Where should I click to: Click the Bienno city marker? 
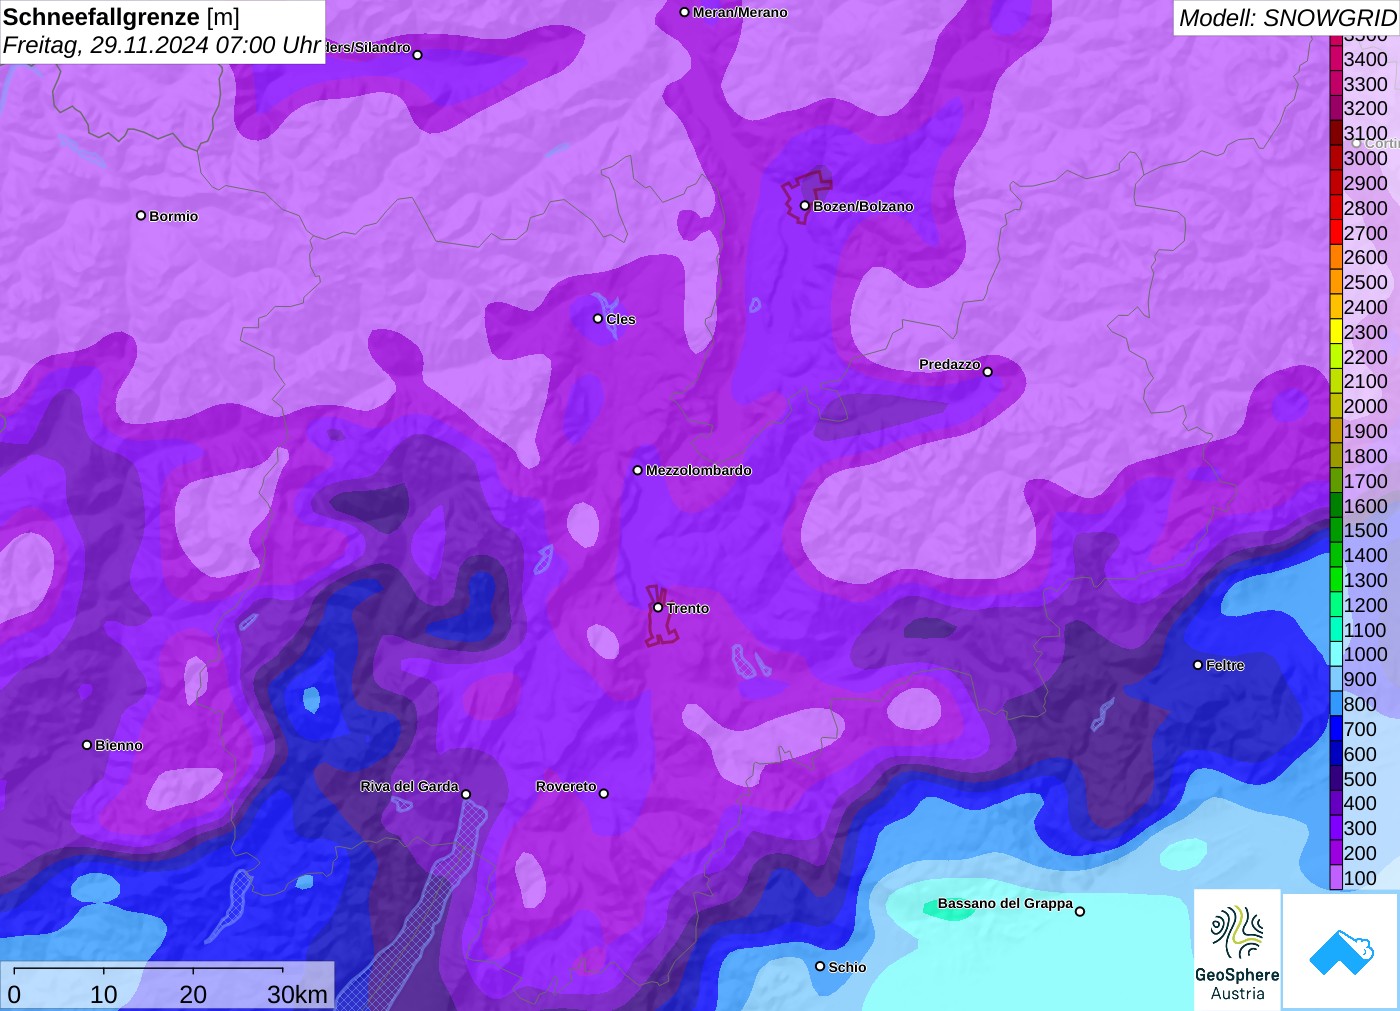coord(87,745)
